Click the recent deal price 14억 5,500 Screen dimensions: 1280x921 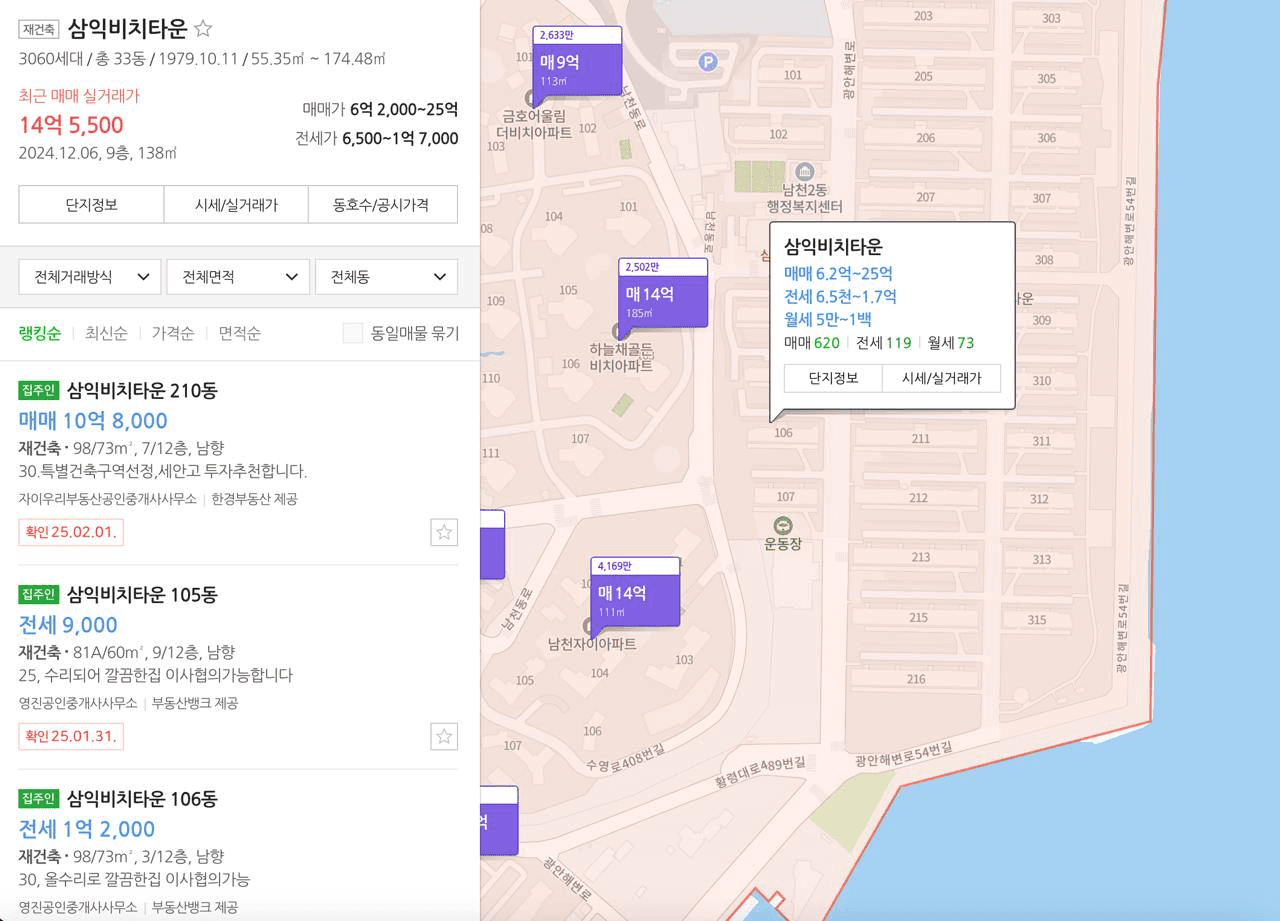[71, 125]
